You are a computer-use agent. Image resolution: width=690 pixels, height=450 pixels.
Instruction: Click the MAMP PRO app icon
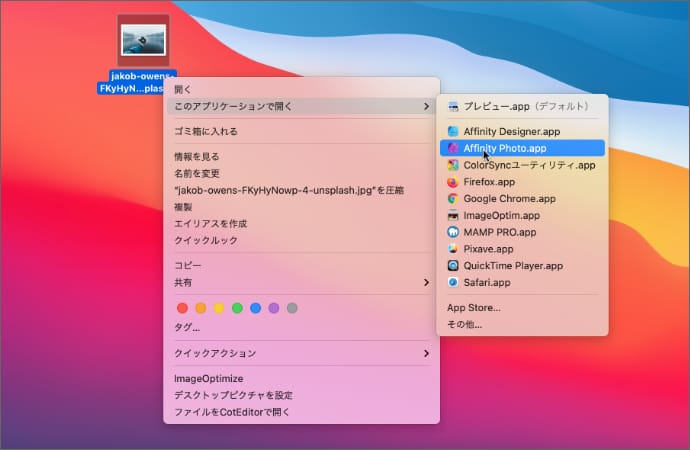click(453, 232)
